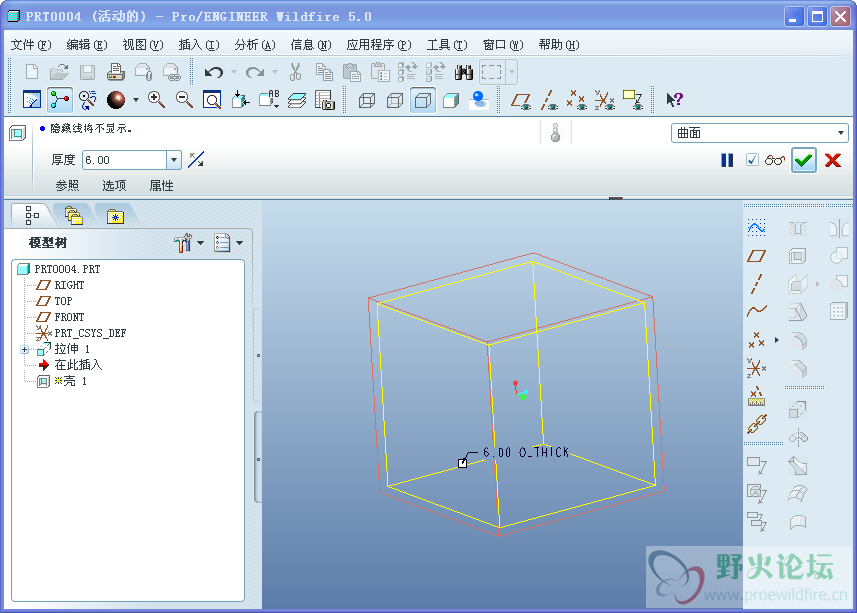Open the View Manager icon
The image size is (857, 613).
click(x=325, y=100)
